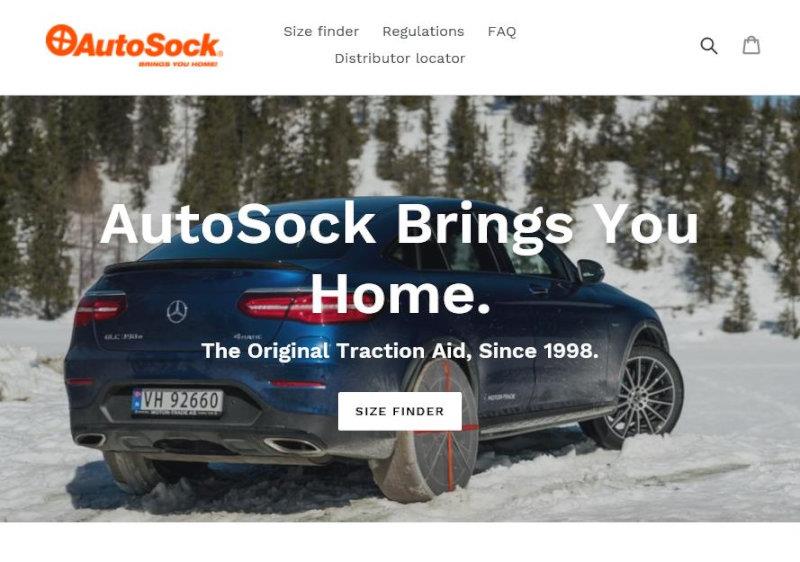Click the AutoSock wordmark logo
Viewport: 800px width, 562px height.
134,45
